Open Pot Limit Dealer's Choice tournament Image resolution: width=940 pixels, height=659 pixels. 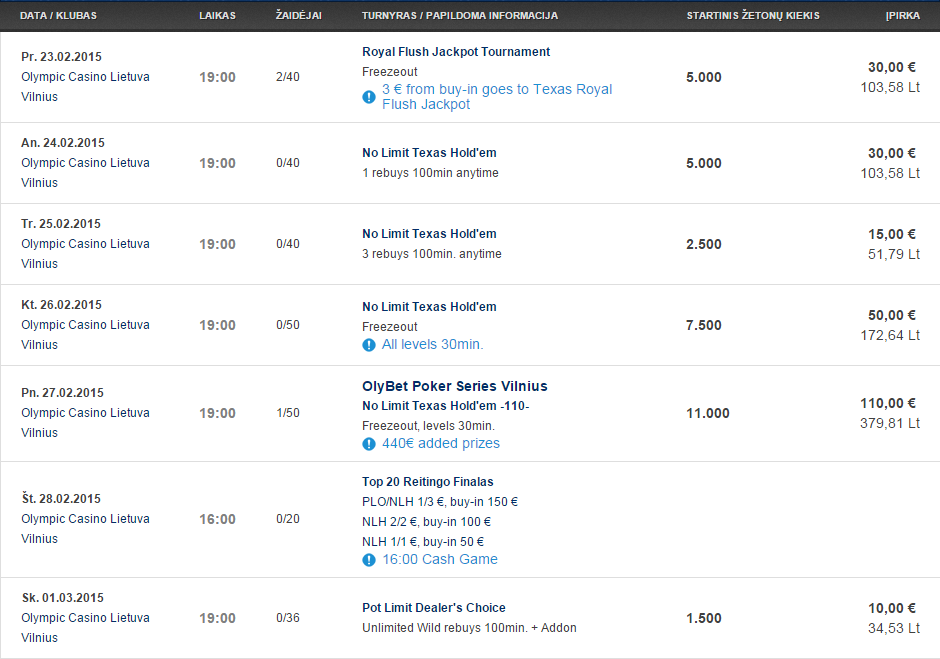433,607
